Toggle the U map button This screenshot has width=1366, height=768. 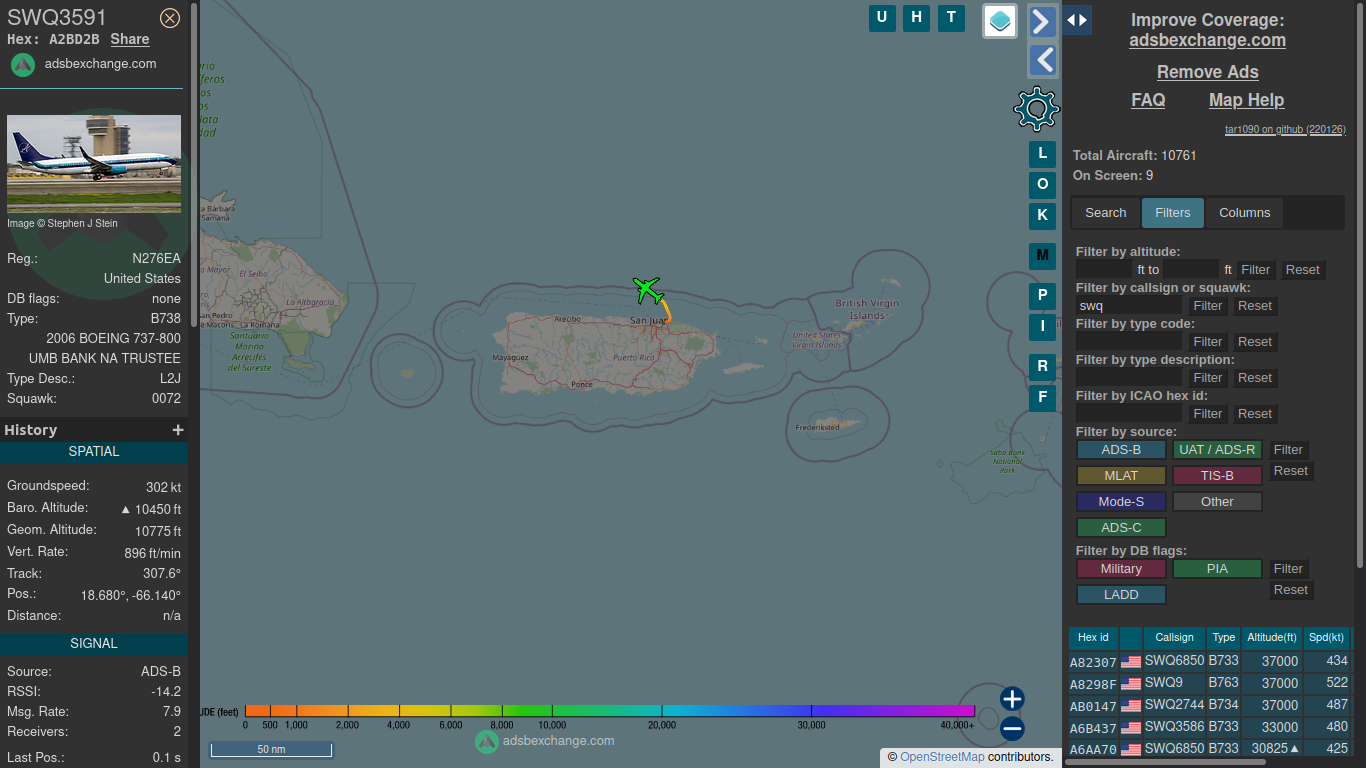click(882, 17)
